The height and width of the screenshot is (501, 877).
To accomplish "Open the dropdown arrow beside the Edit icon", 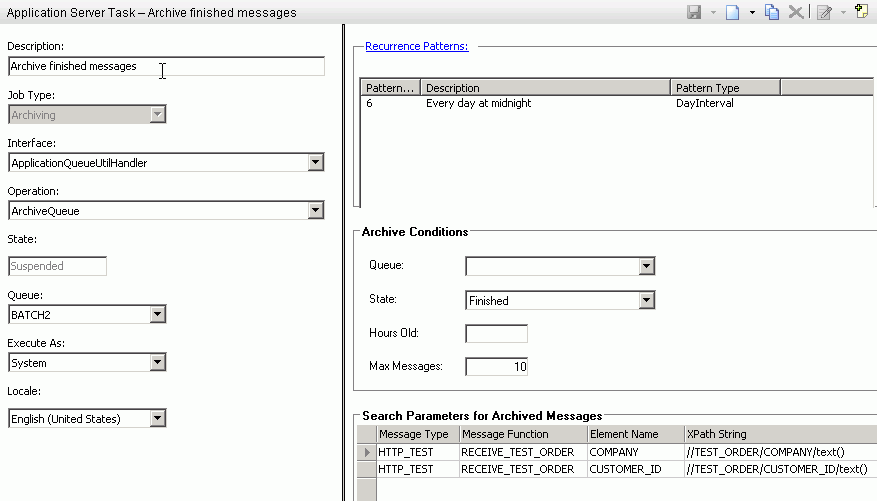I will (x=843, y=12).
